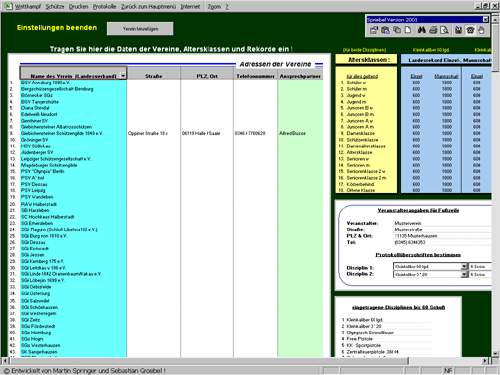Select the Magdeburger Schützengilde row
Screen dimensions: 500x375
pyautogui.click(x=73, y=165)
